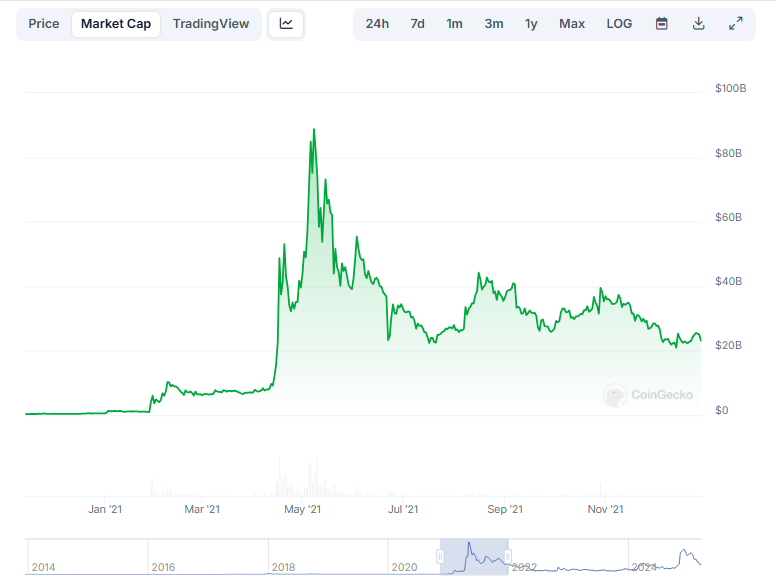Image resolution: width=776 pixels, height=582 pixels.
Task: Click the May '21 axis label
Action: [302, 509]
